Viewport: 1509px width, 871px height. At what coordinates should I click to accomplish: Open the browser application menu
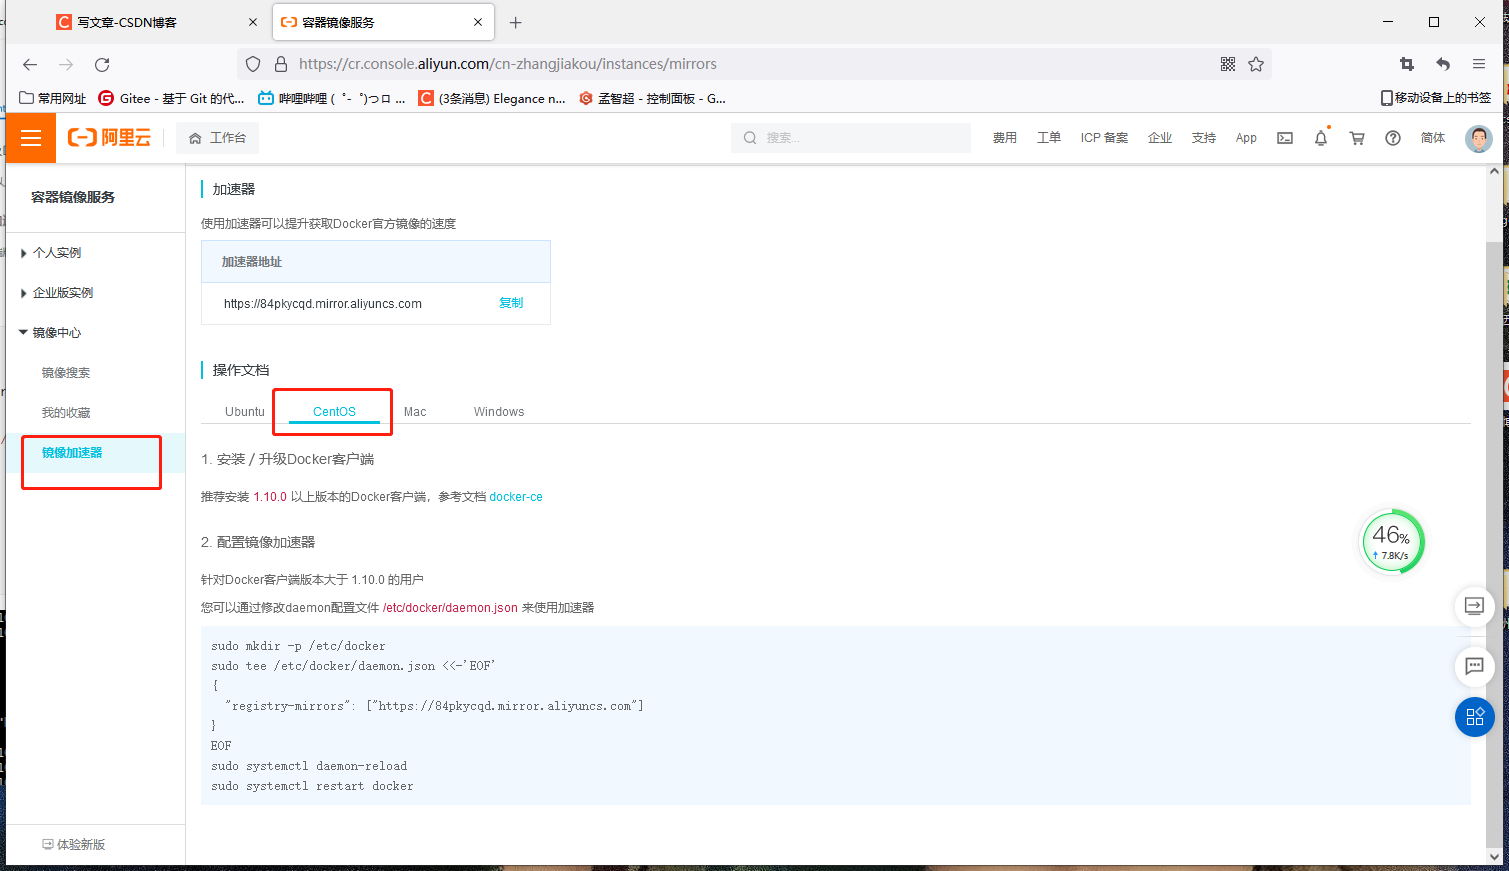[1479, 64]
